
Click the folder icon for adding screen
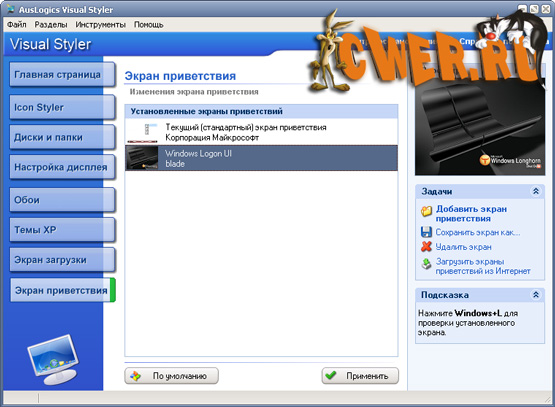(427, 211)
